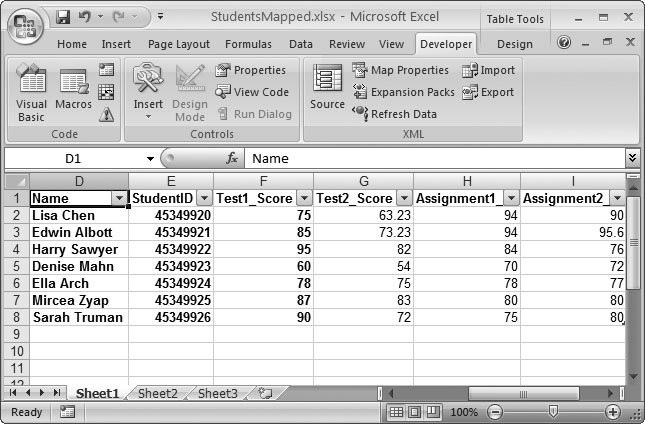The image size is (645, 424).
Task: Click into the formula bar
Action: (x=430, y=158)
